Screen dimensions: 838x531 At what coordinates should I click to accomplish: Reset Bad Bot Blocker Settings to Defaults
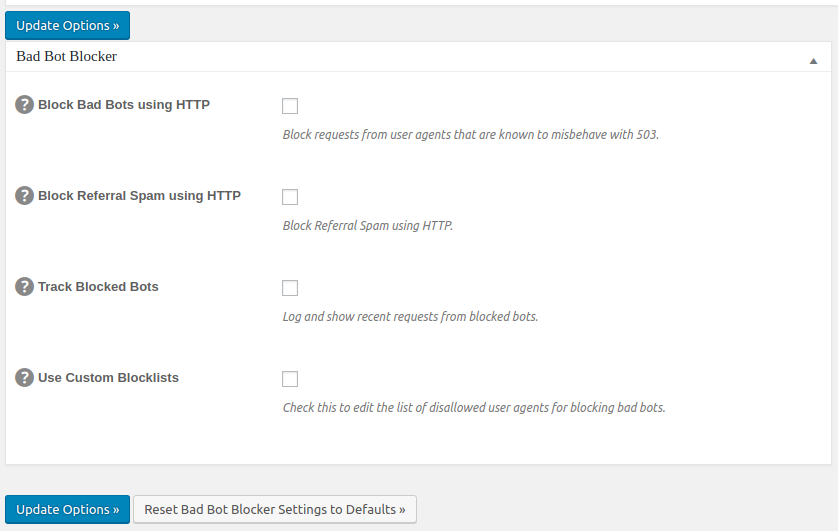(275, 509)
